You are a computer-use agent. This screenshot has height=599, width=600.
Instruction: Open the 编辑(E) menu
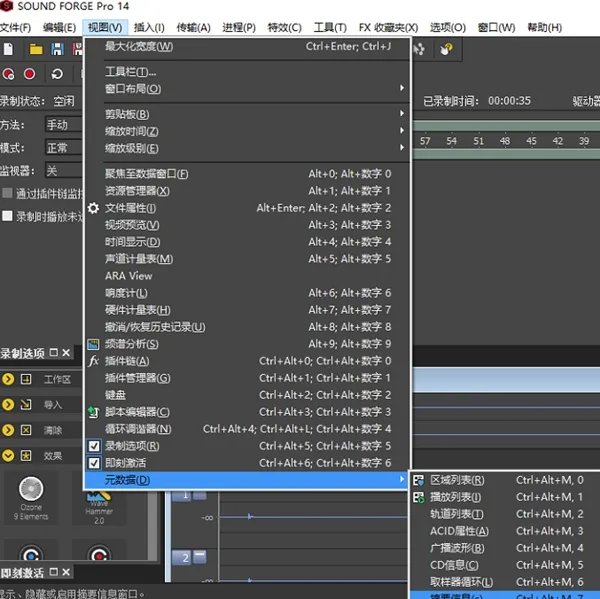point(59,28)
